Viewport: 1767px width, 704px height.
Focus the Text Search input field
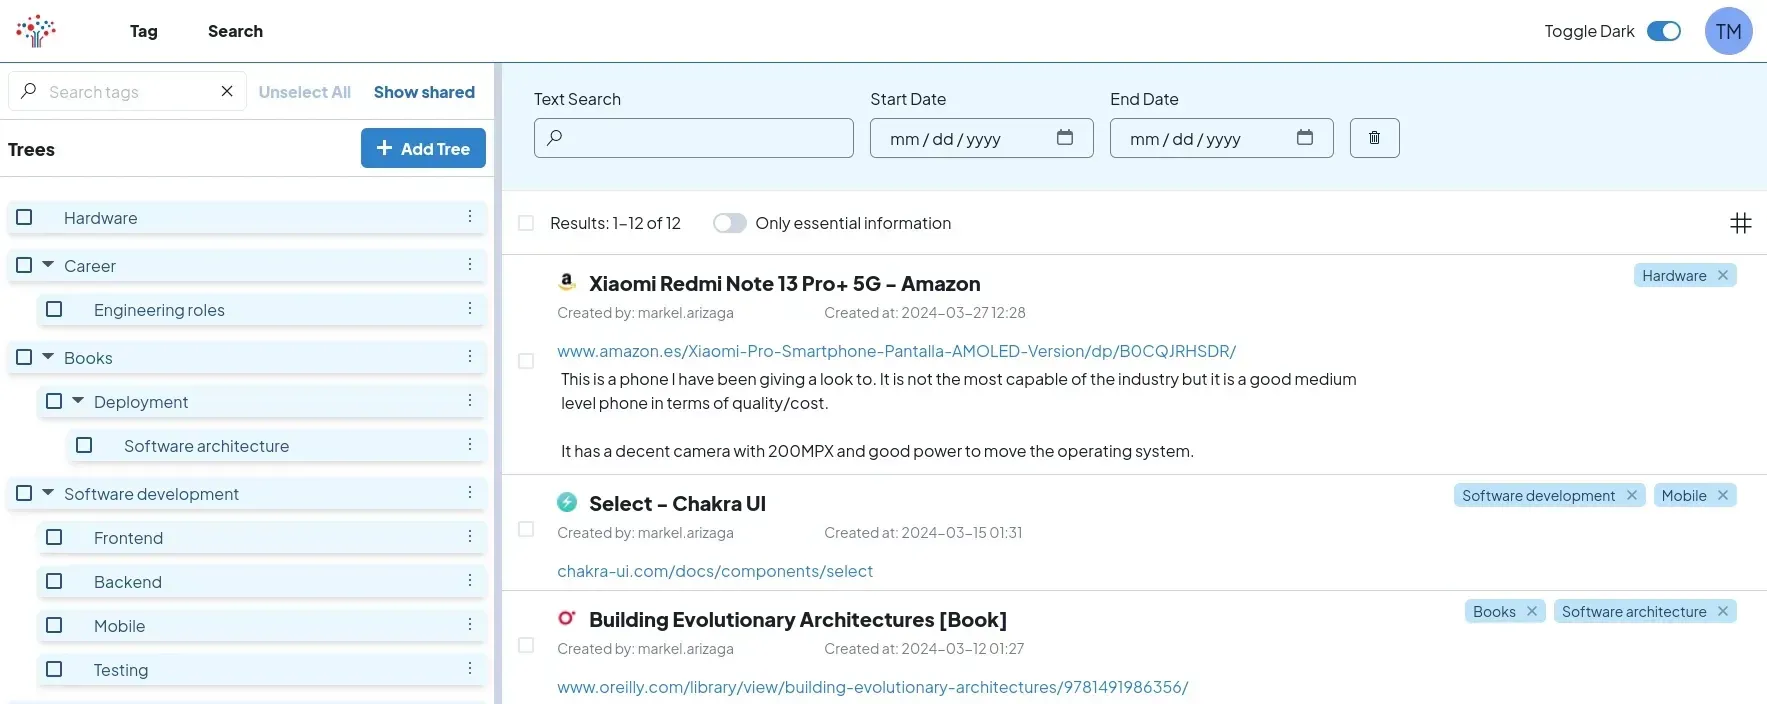[x=694, y=138]
